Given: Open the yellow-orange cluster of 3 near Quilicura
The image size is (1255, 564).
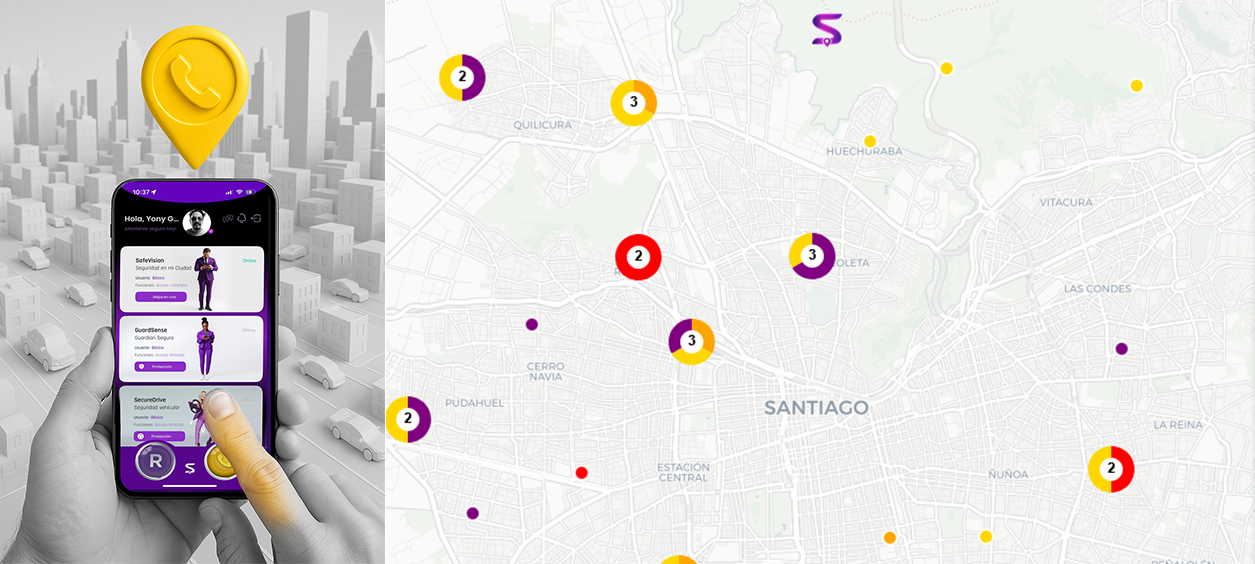Looking at the screenshot, I should (634, 103).
